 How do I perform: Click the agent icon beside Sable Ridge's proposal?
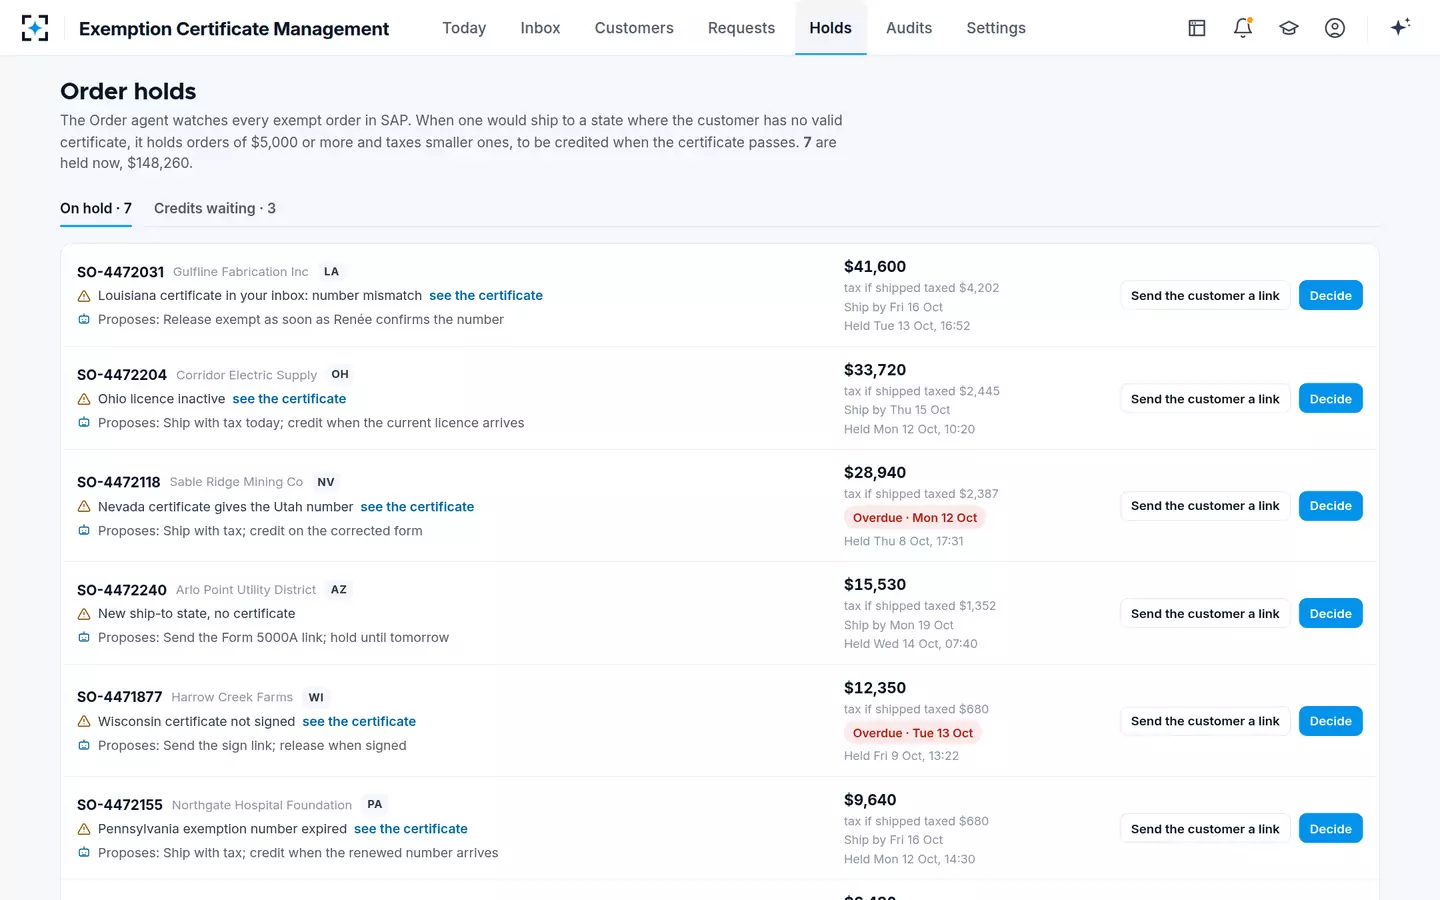pyautogui.click(x=84, y=531)
